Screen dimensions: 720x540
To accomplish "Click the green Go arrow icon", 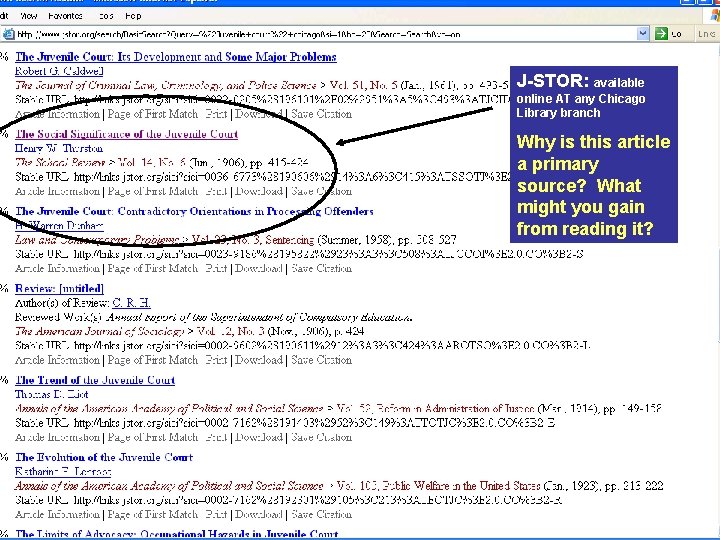I will click(661, 34).
